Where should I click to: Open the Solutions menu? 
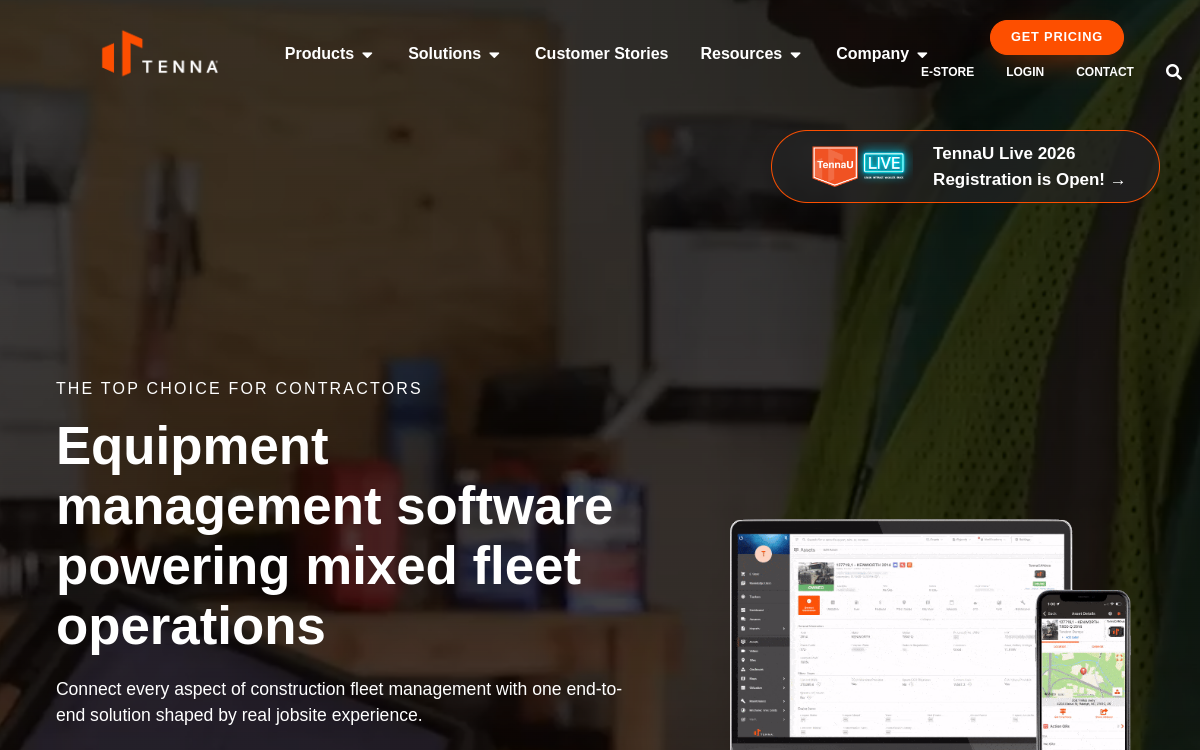click(444, 54)
